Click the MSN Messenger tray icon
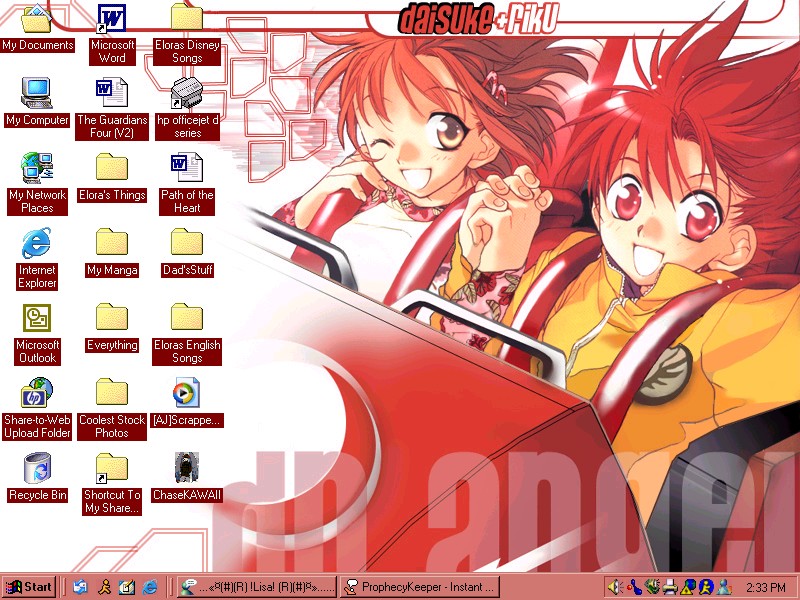 click(x=723, y=587)
